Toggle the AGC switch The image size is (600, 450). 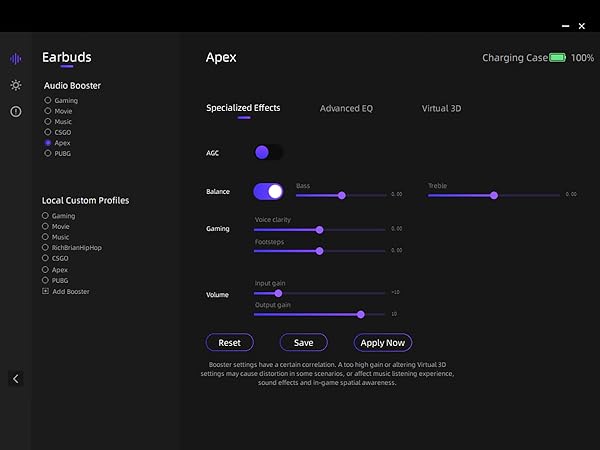coord(268,152)
